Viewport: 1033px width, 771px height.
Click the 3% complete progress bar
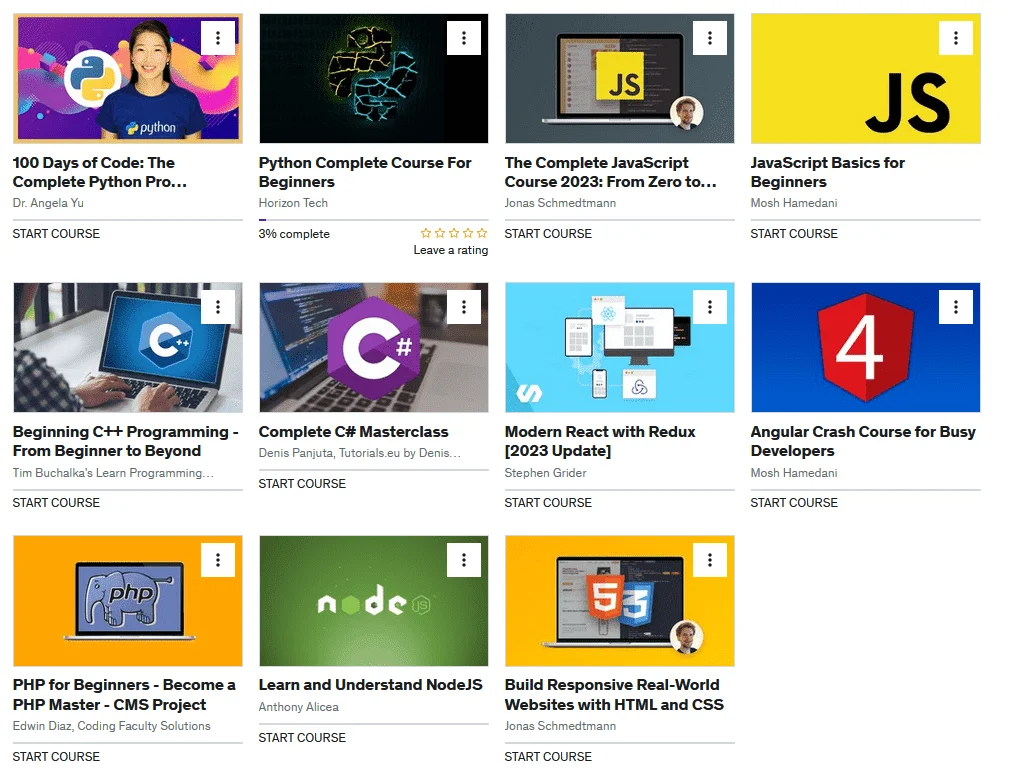374,219
